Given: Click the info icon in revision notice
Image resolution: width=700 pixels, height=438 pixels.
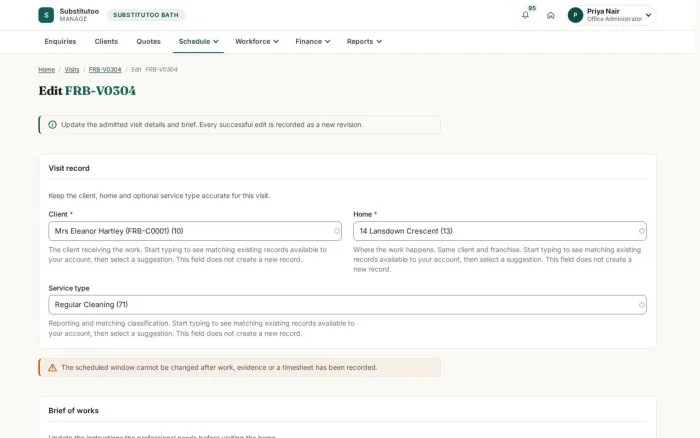Looking at the screenshot, I should click(52, 125).
